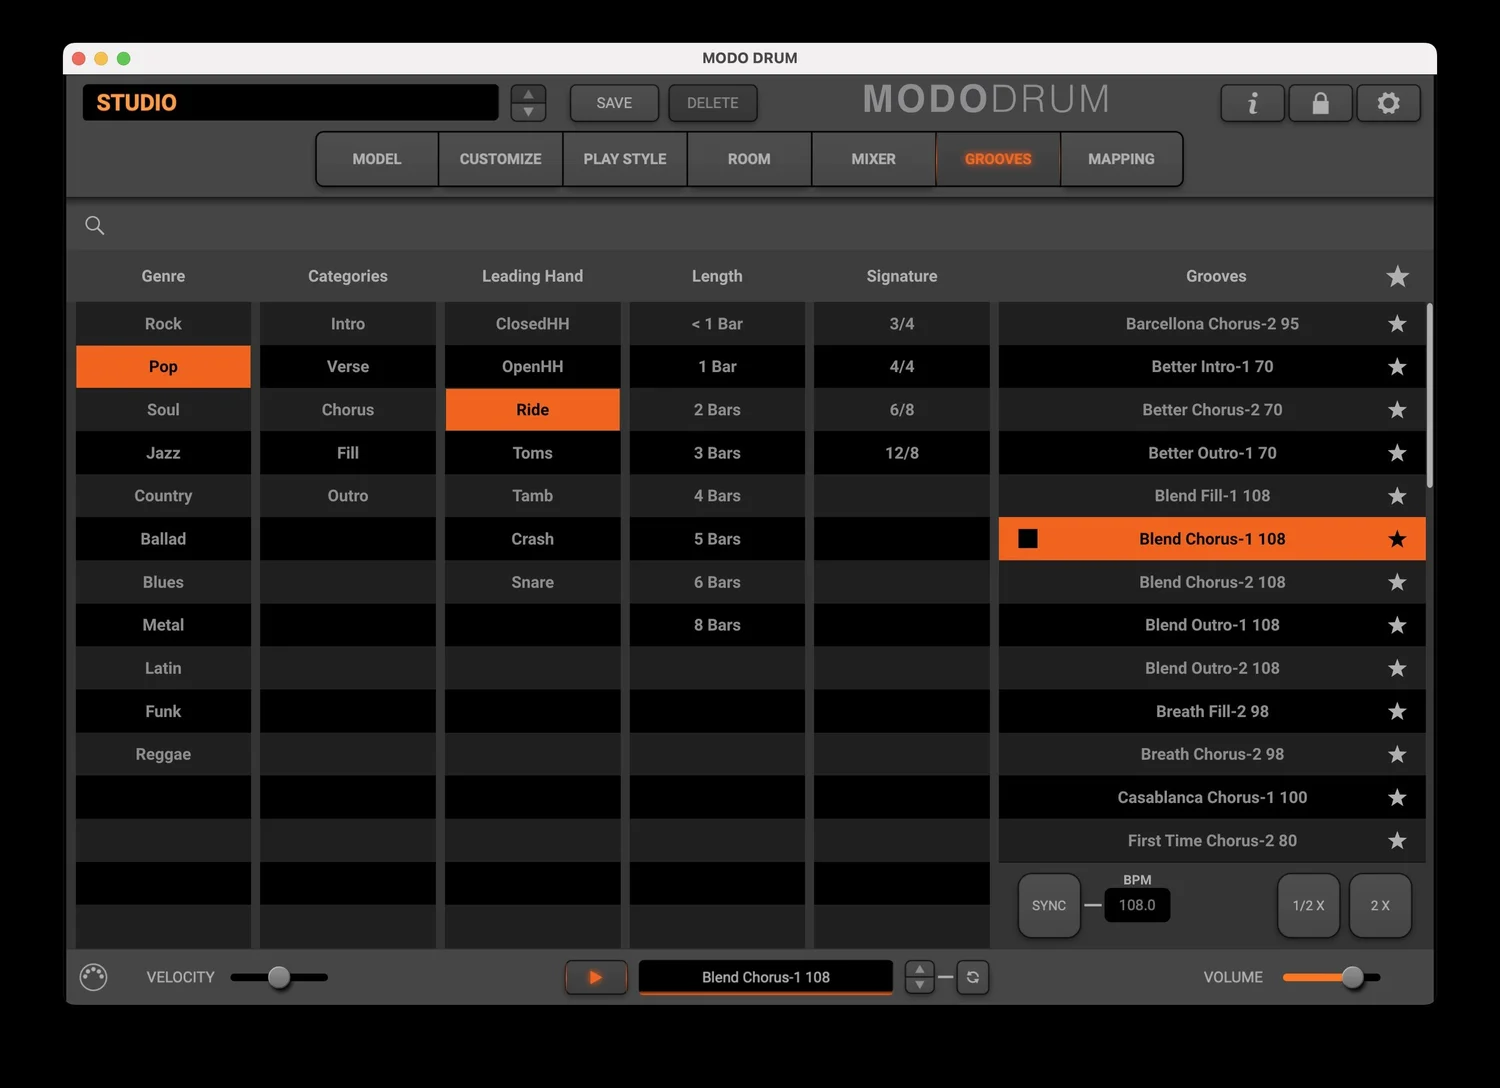The width and height of the screenshot is (1500, 1088).
Task: Edit the BPM value field
Action: (x=1137, y=905)
